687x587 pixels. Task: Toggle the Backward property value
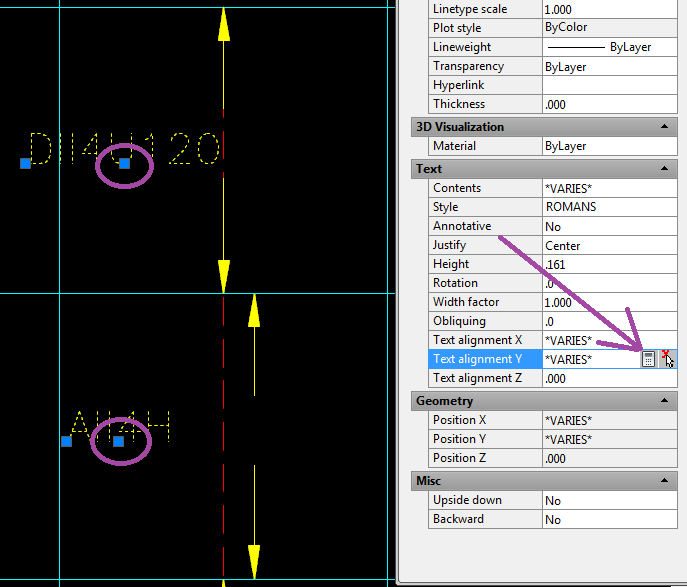coord(608,519)
